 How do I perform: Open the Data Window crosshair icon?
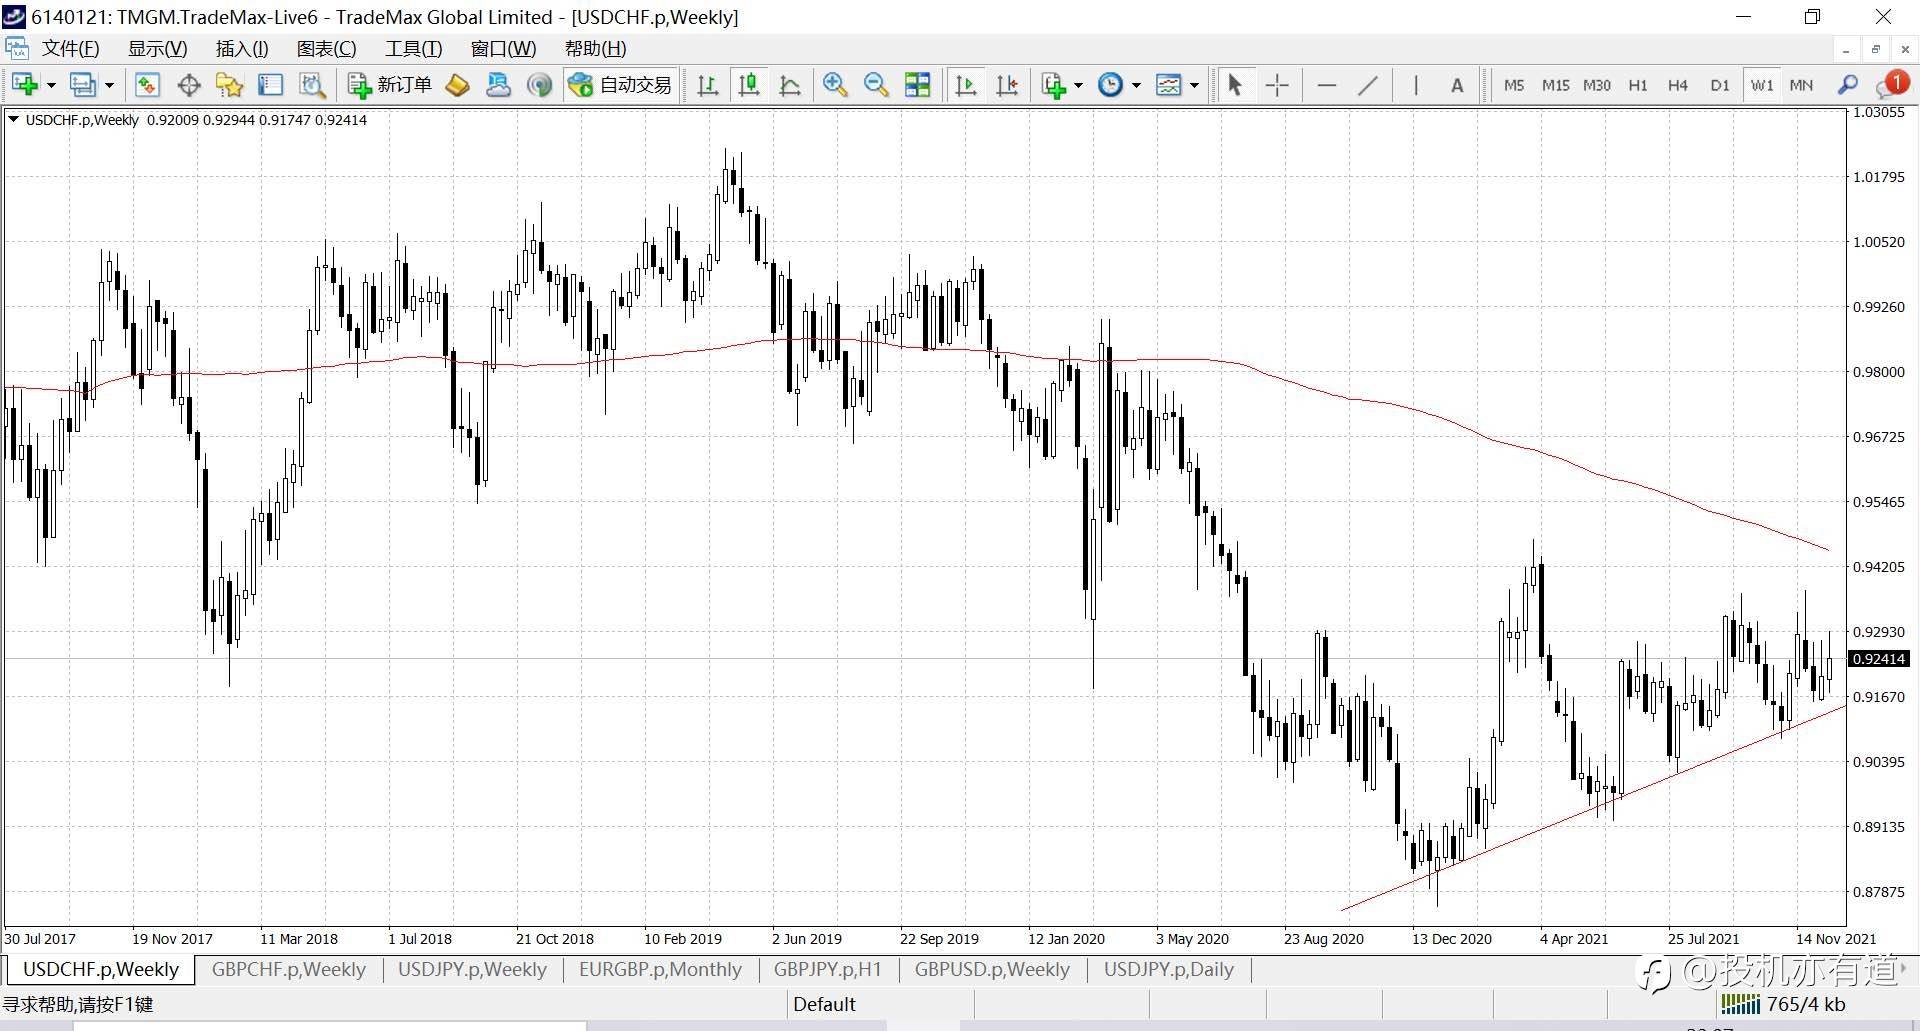188,85
